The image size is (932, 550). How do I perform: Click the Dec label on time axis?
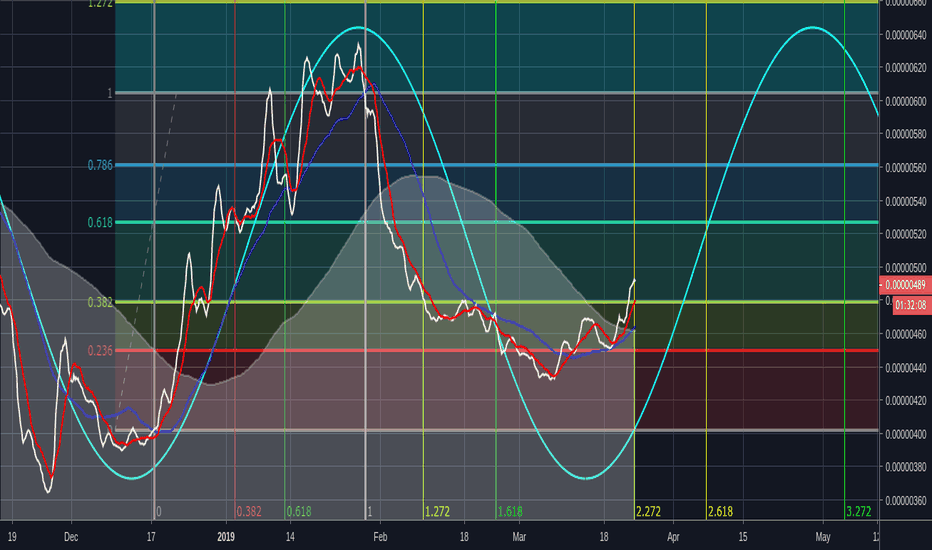pos(71,537)
